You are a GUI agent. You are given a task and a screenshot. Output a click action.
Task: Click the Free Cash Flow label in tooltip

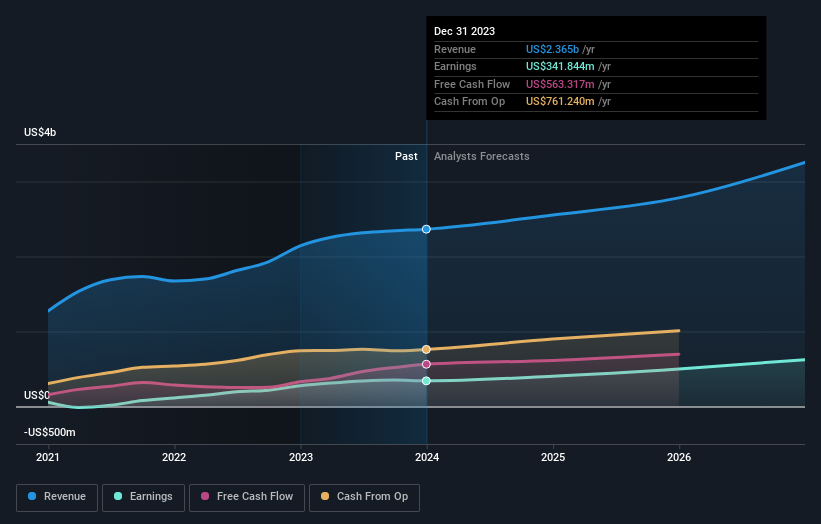[472, 84]
